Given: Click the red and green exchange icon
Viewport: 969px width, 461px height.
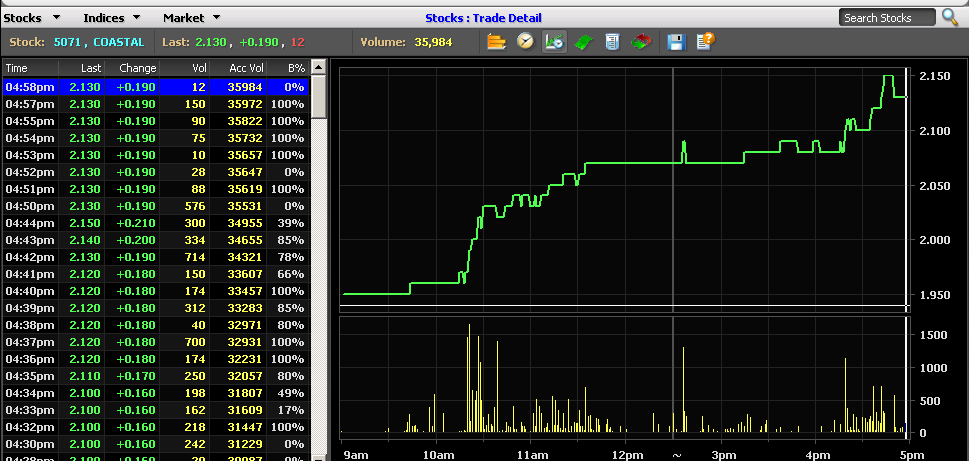Looking at the screenshot, I should pos(643,42).
